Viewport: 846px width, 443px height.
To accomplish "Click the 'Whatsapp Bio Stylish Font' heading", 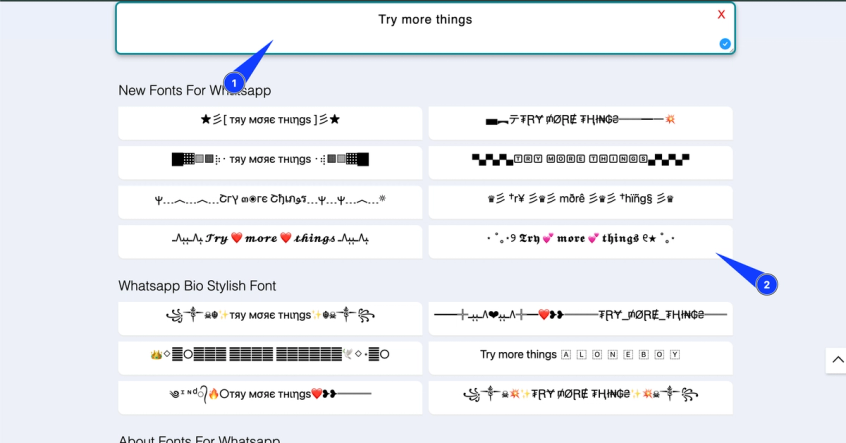I will tap(197, 286).
